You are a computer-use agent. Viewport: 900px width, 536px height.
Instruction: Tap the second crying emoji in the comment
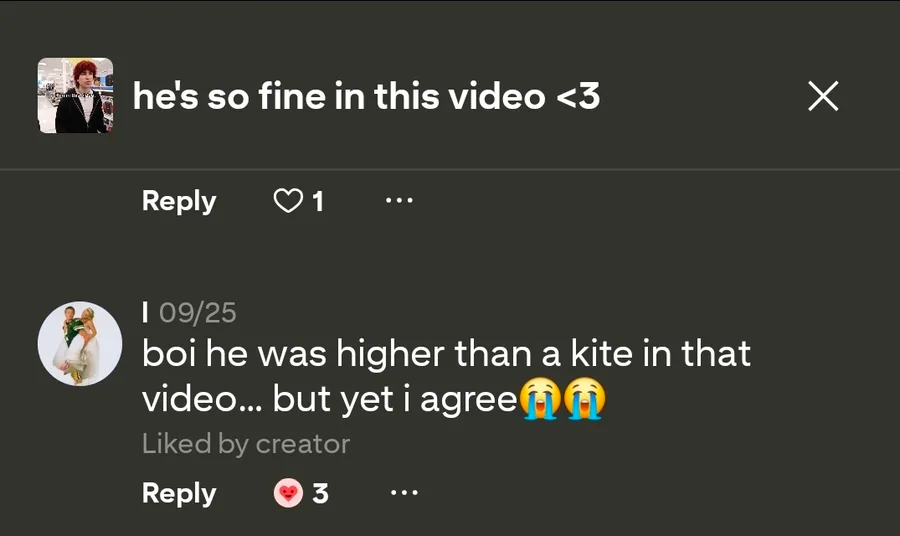[585, 399]
